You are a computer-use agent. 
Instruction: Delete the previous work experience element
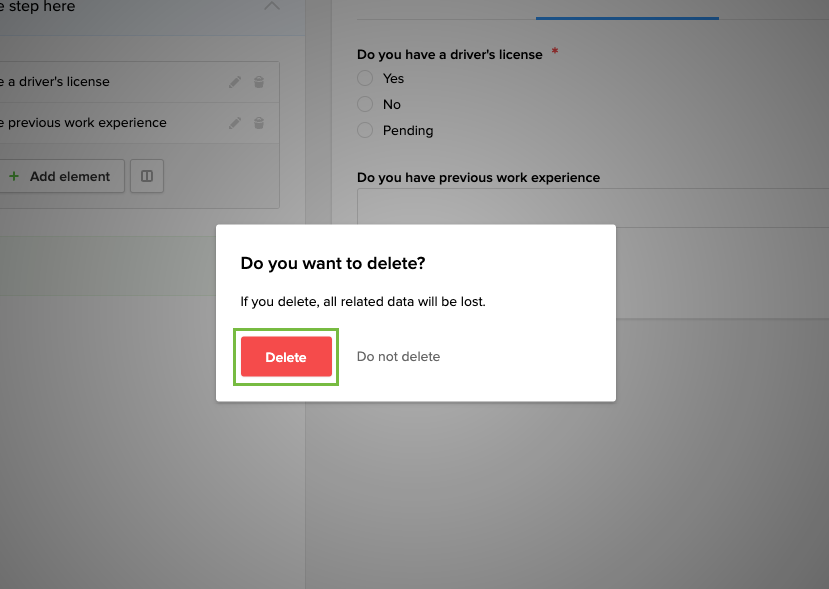[259, 123]
